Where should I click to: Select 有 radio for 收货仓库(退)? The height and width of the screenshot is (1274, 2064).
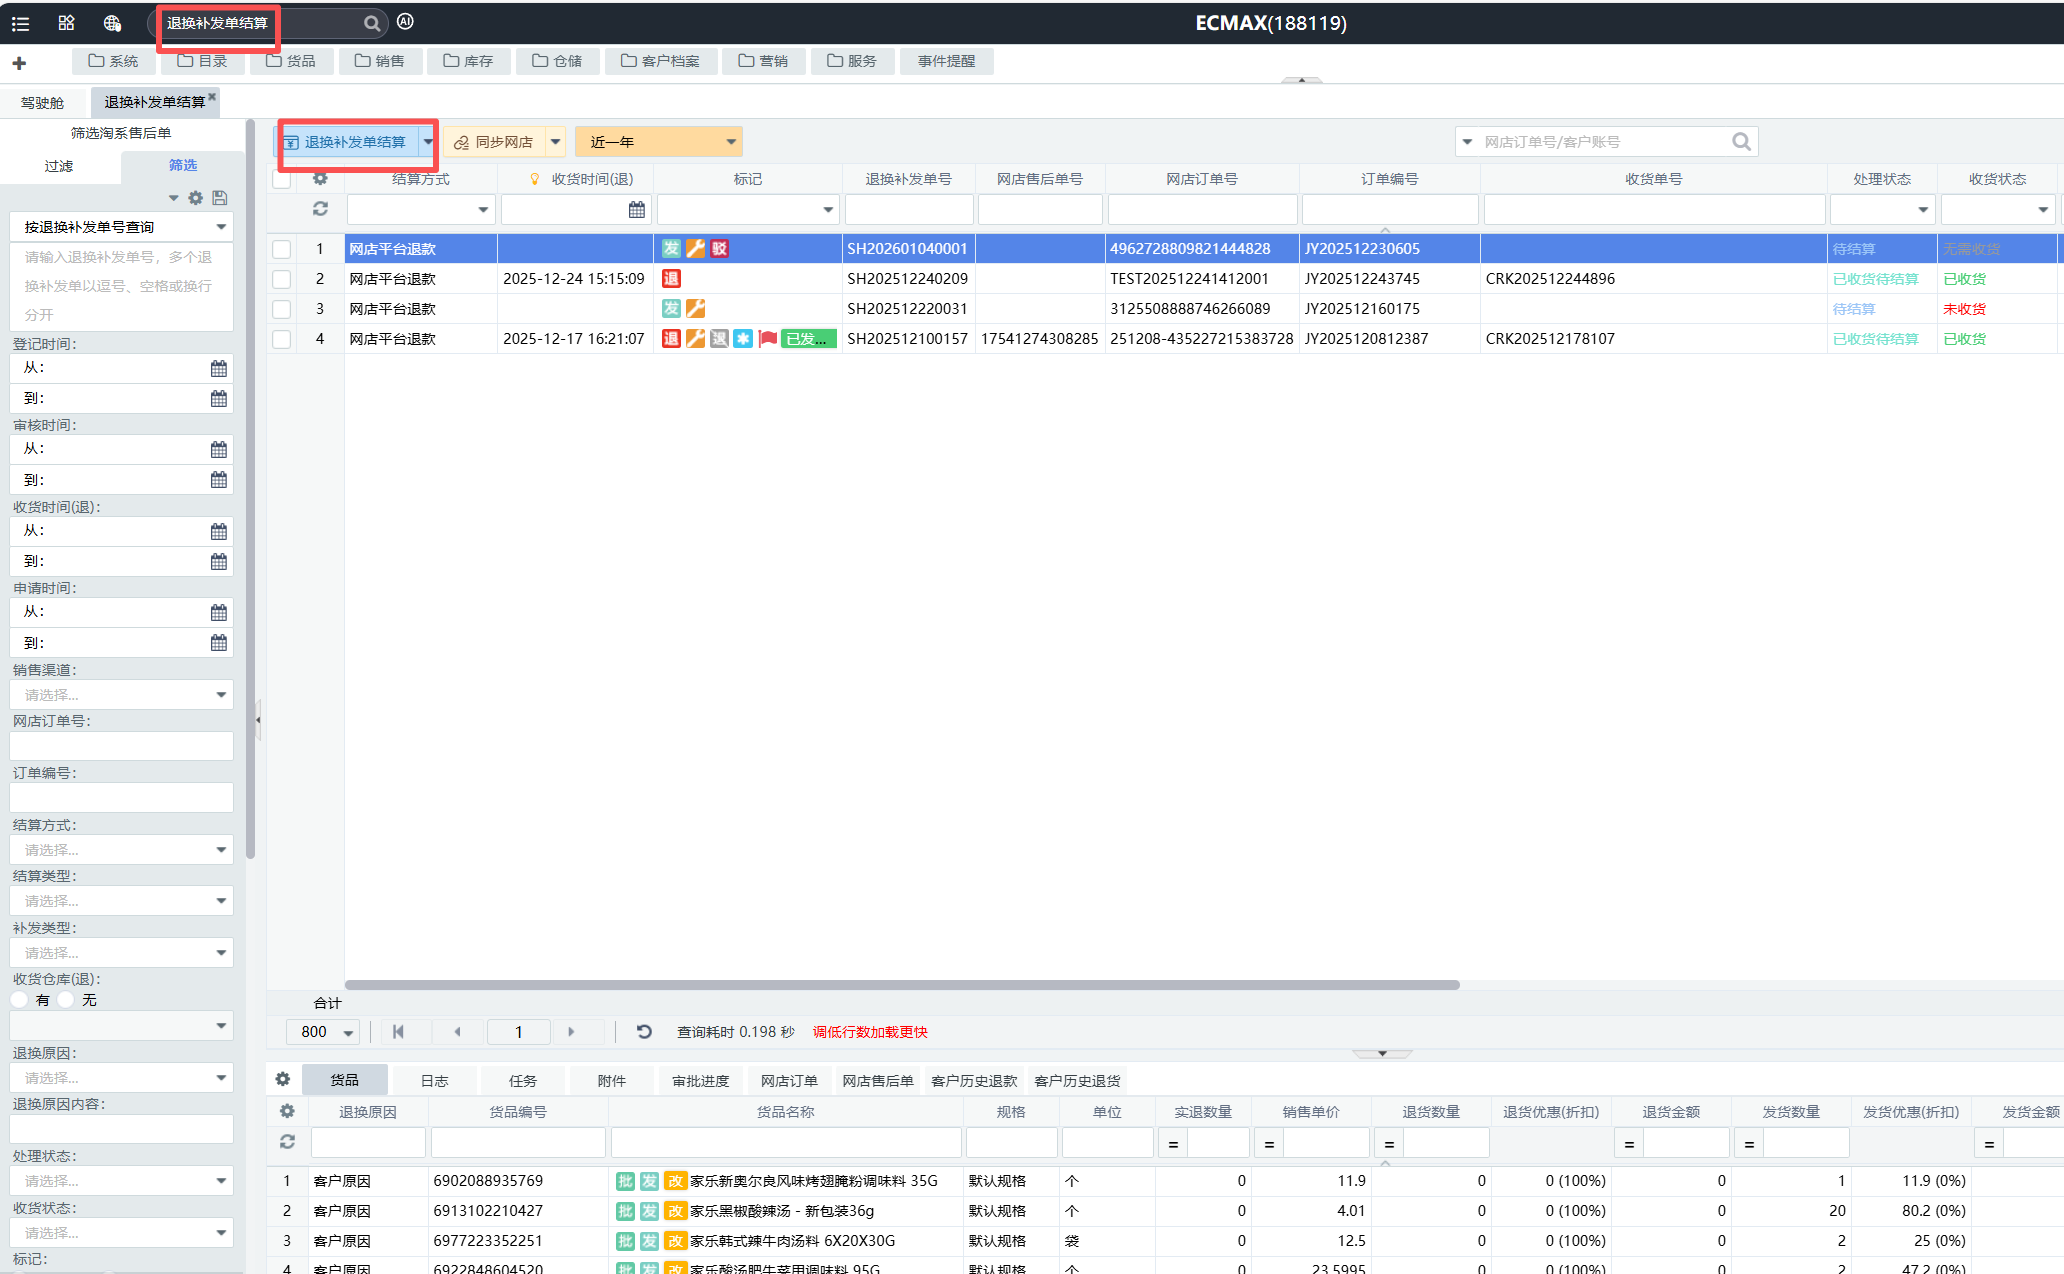(20, 1000)
